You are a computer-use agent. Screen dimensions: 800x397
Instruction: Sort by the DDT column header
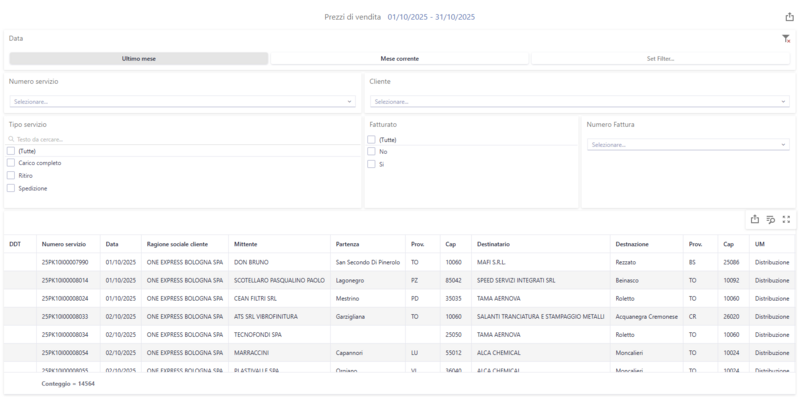20,244
